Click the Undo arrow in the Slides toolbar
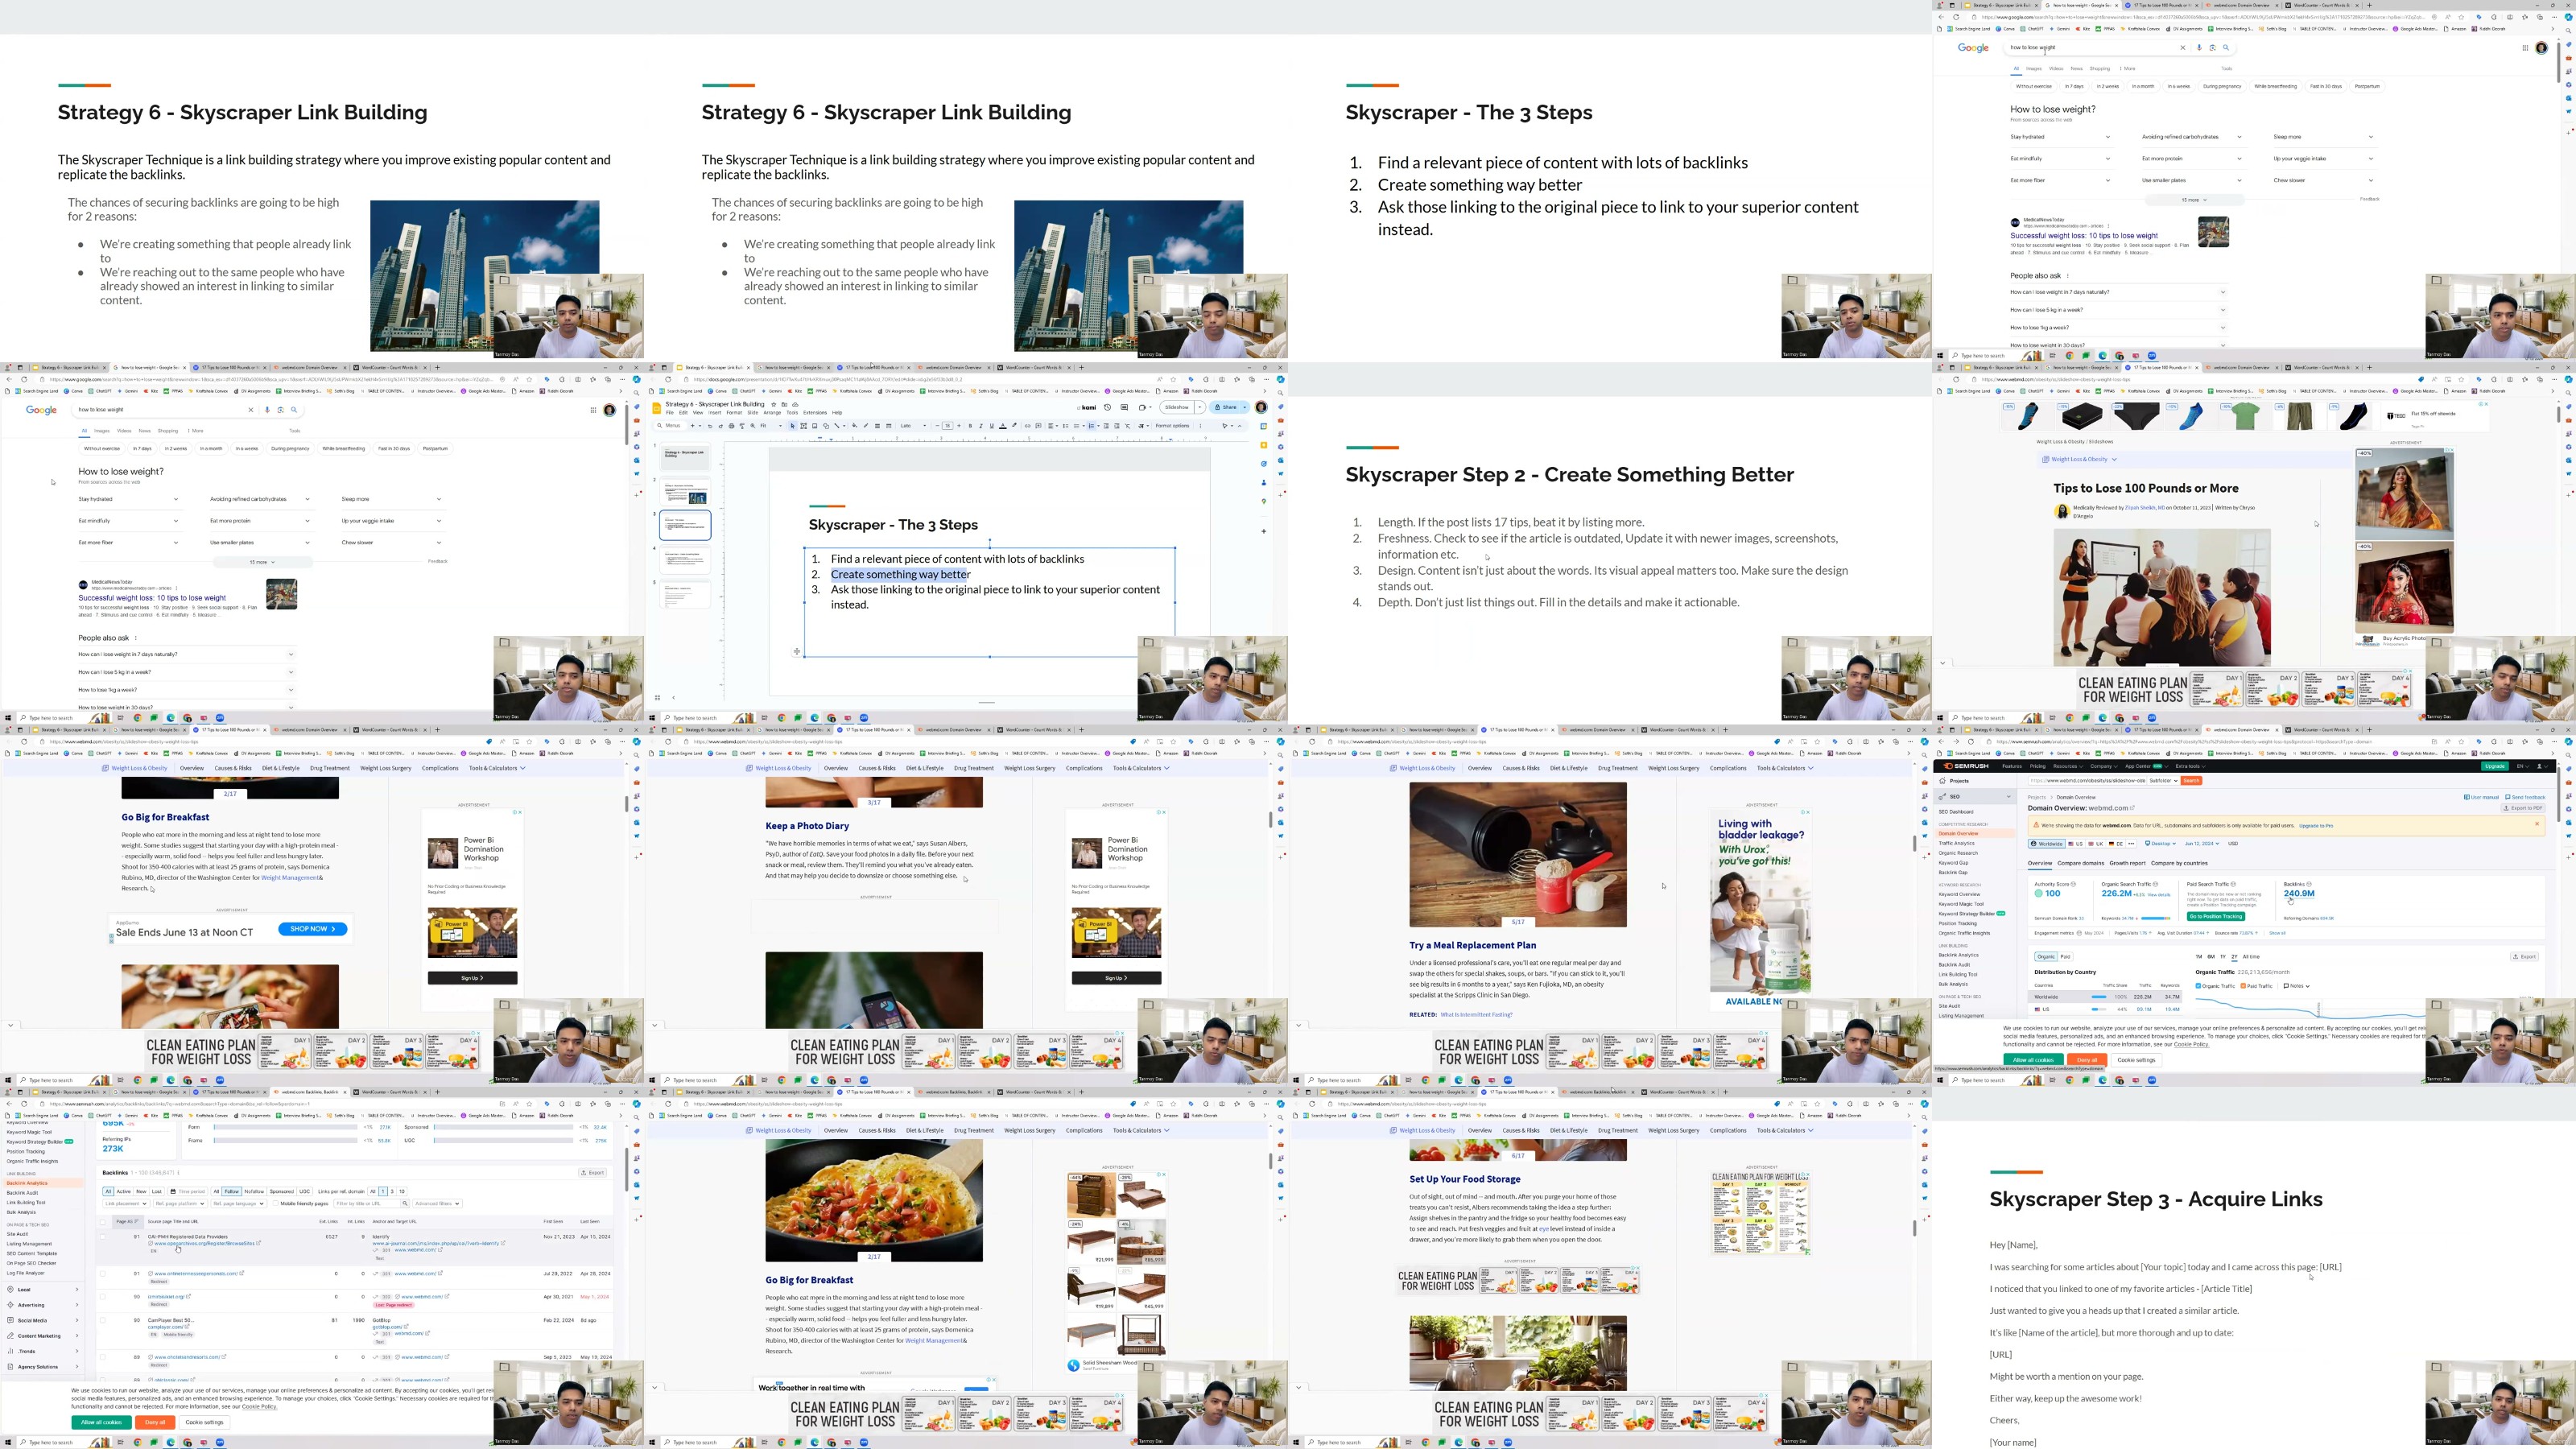Viewport: 2576px width, 1449px height. click(x=711, y=426)
